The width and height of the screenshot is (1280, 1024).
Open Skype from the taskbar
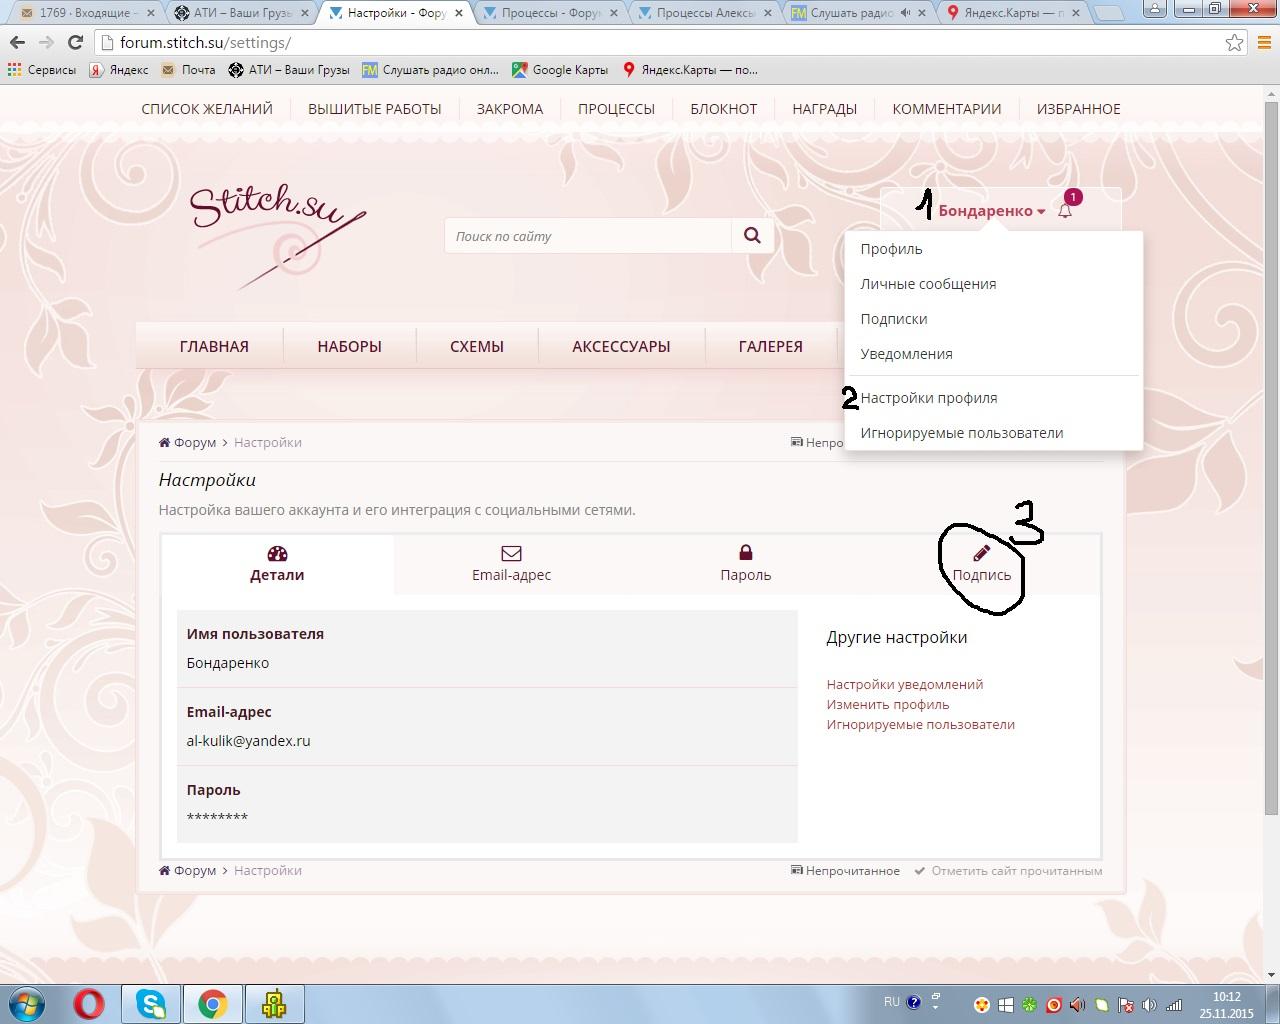pyautogui.click(x=151, y=1003)
